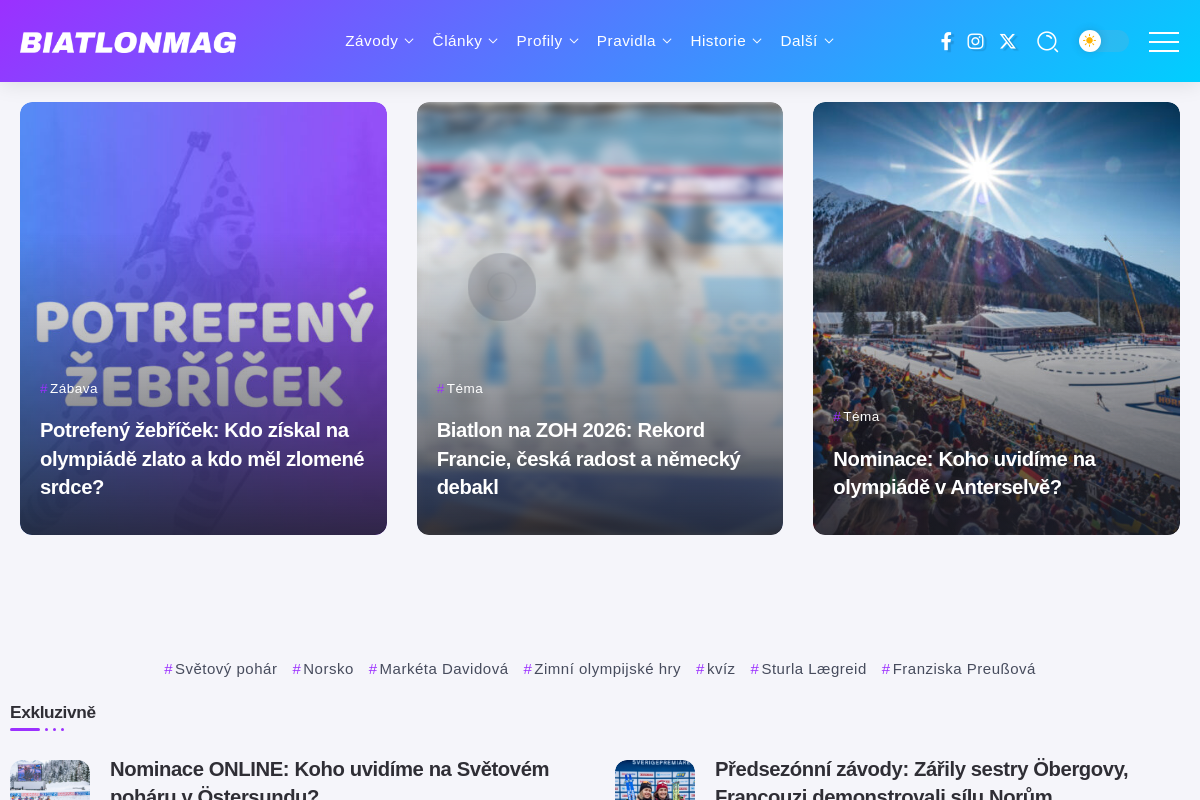Toggle dark mode switch
The width and height of the screenshot is (1200, 800).
click(1103, 41)
